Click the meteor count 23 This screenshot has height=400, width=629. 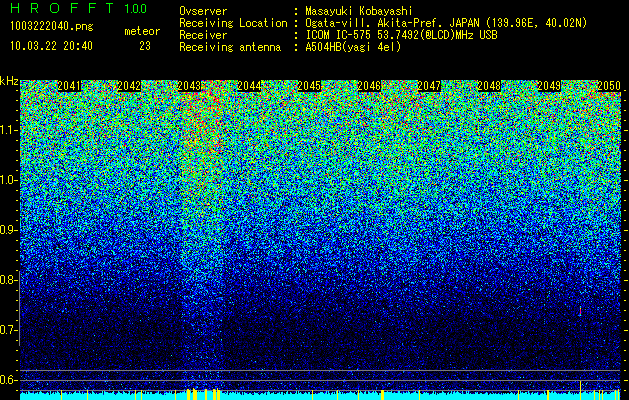[145, 46]
